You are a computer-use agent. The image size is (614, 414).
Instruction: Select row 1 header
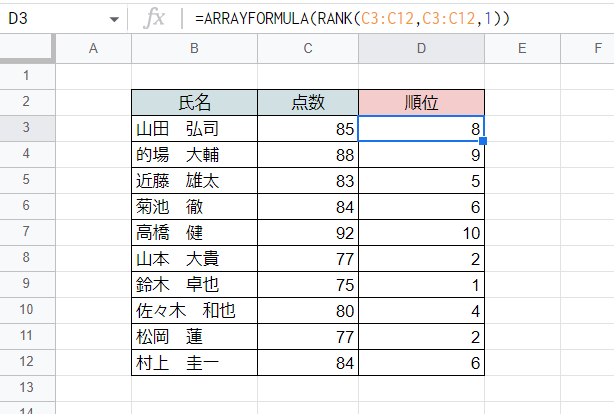[x=26, y=75]
